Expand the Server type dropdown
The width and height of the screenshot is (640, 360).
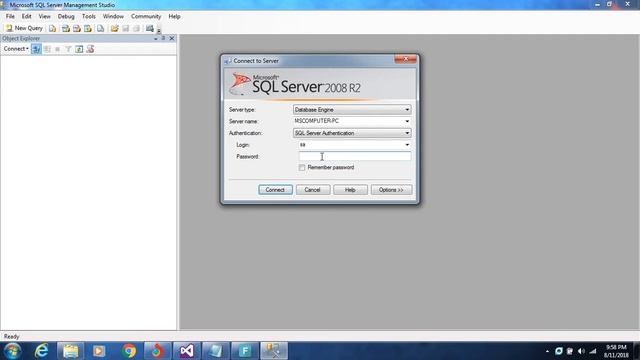(407, 110)
